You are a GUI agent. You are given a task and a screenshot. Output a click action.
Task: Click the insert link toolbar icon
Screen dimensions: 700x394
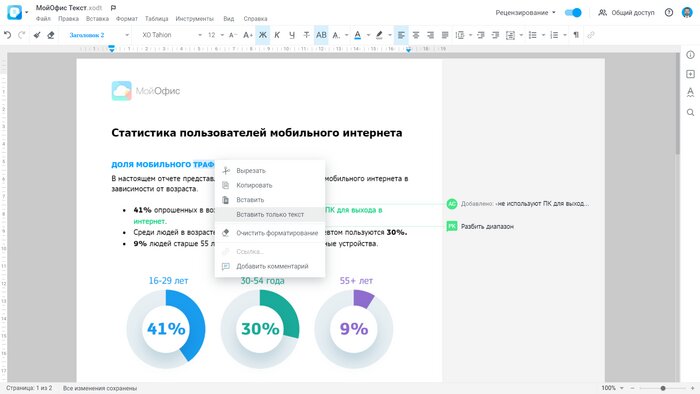(x=591, y=35)
